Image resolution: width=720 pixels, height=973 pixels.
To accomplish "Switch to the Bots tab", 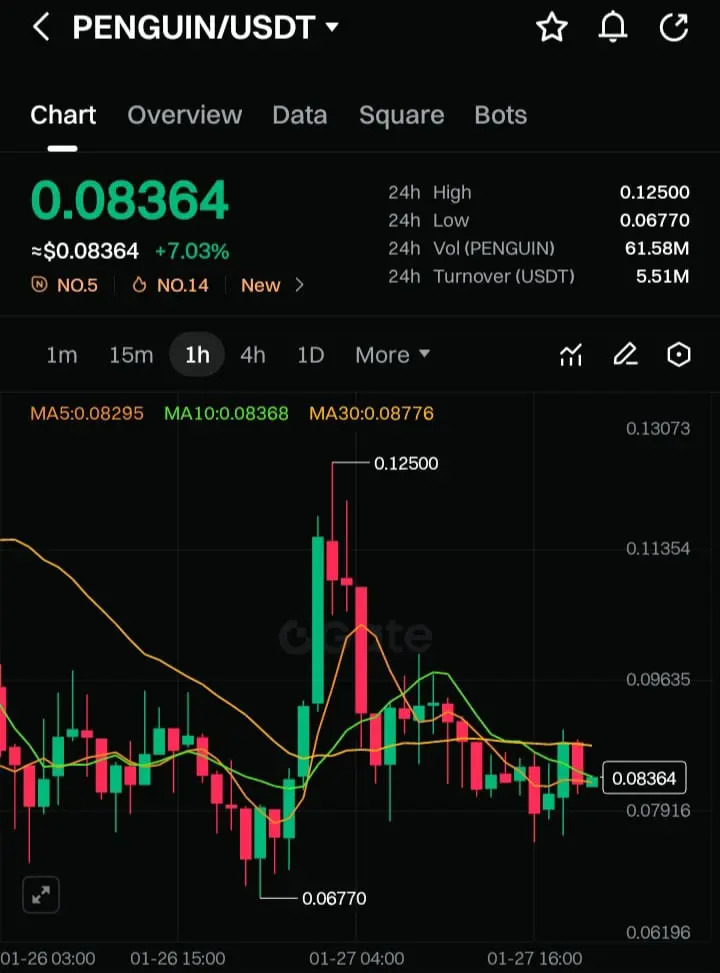I will pyautogui.click(x=500, y=115).
